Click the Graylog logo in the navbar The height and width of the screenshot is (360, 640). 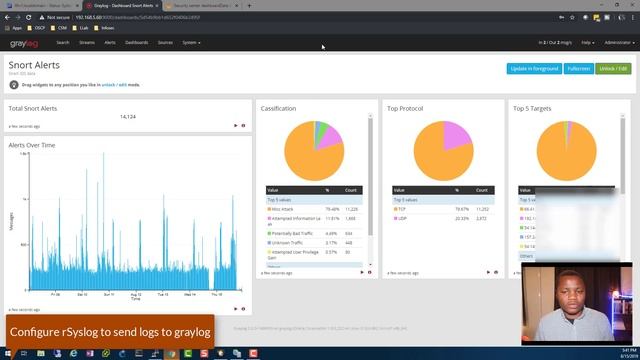point(24,43)
